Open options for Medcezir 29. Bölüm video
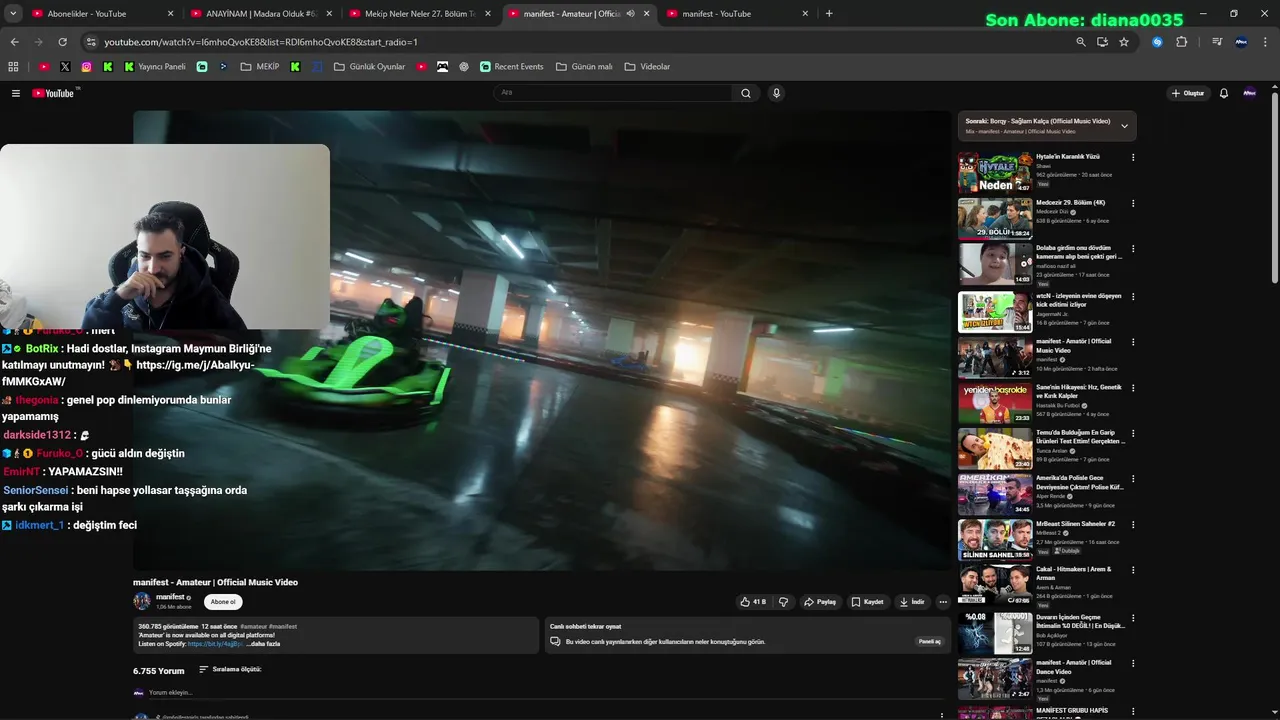The width and height of the screenshot is (1280, 720). tap(1132, 204)
